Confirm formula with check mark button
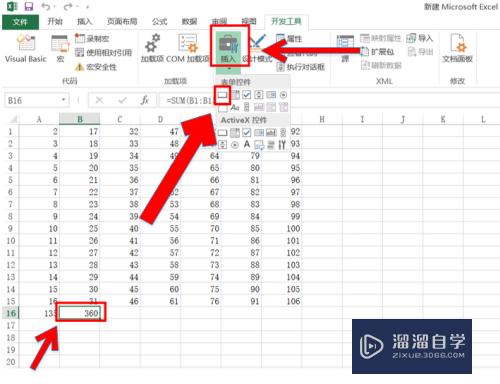This screenshot has height=384, width=500. [x=122, y=100]
